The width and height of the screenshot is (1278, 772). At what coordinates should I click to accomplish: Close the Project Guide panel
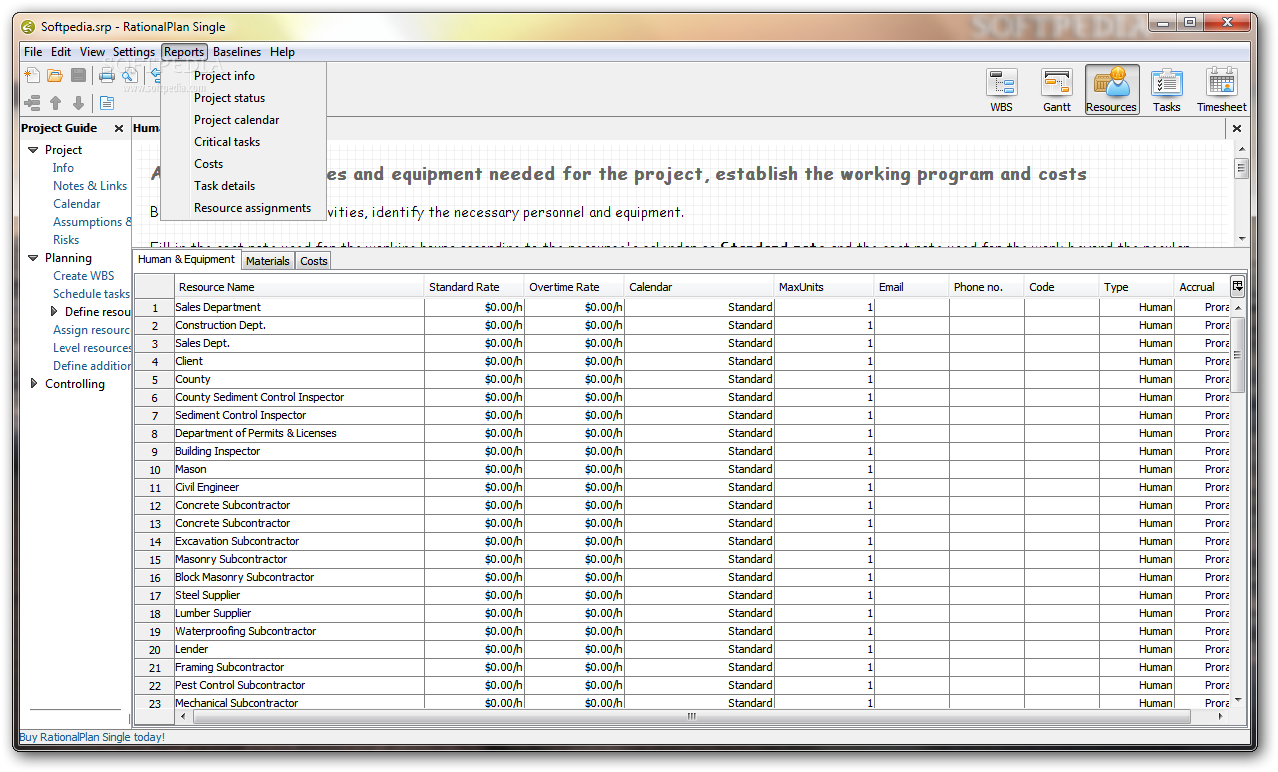(119, 128)
